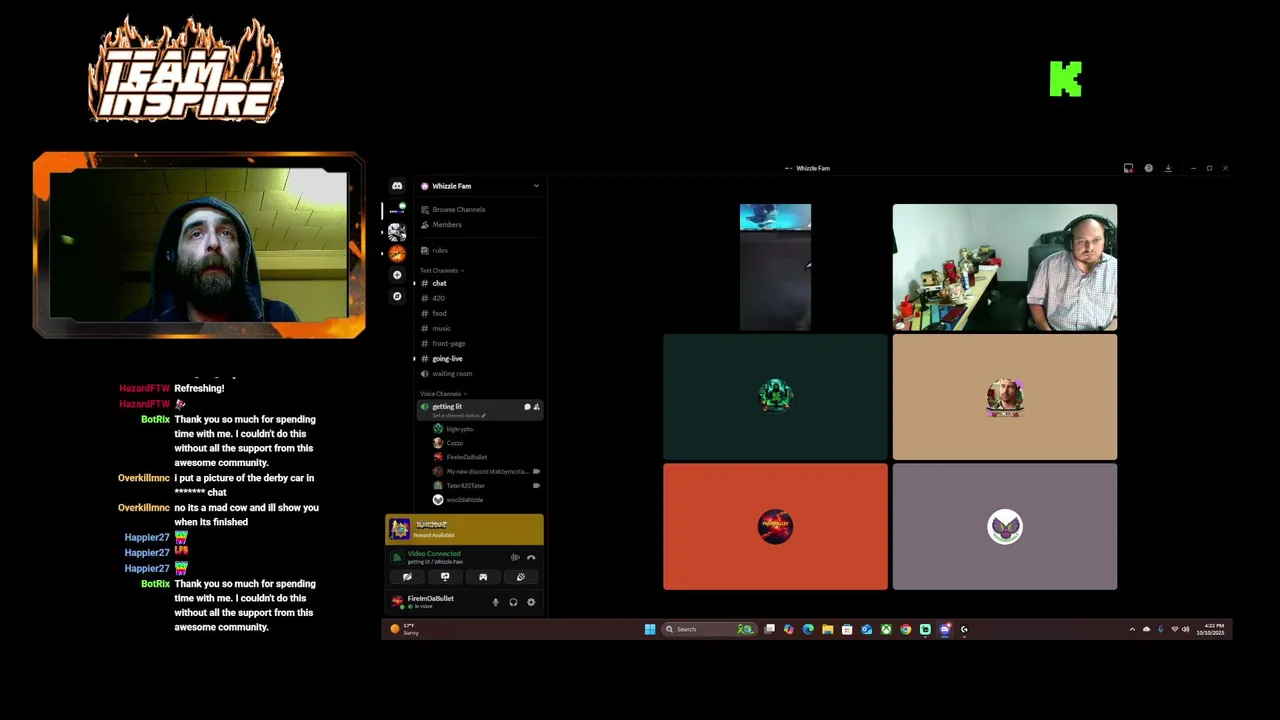Select the black-and-white server icon in sidebar

[x=397, y=232]
